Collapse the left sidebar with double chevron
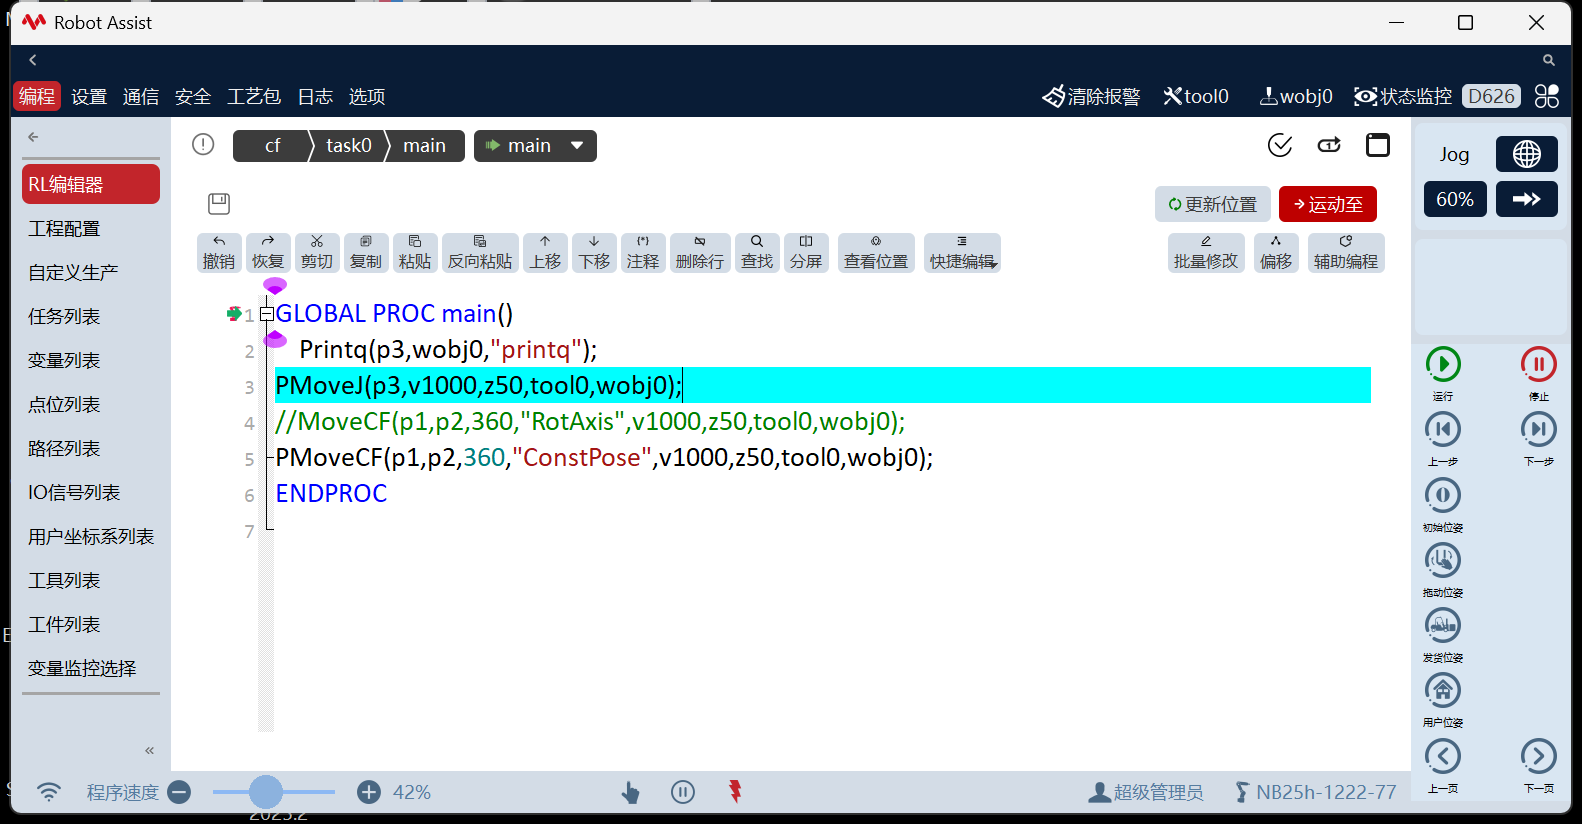This screenshot has width=1582, height=824. (149, 750)
